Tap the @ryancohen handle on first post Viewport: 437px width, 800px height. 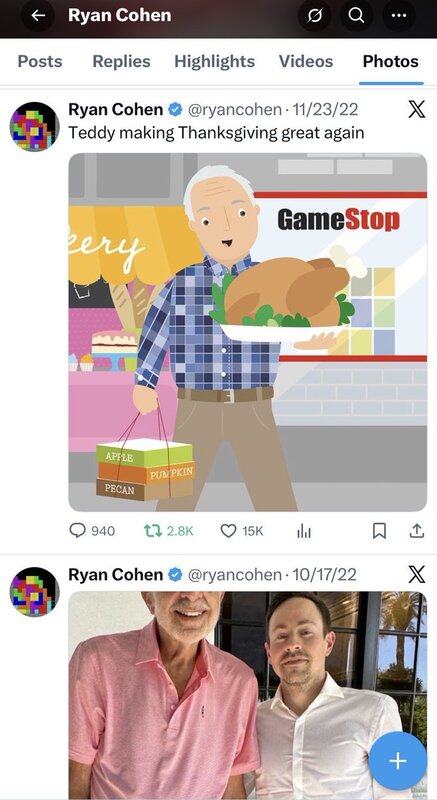[234, 109]
